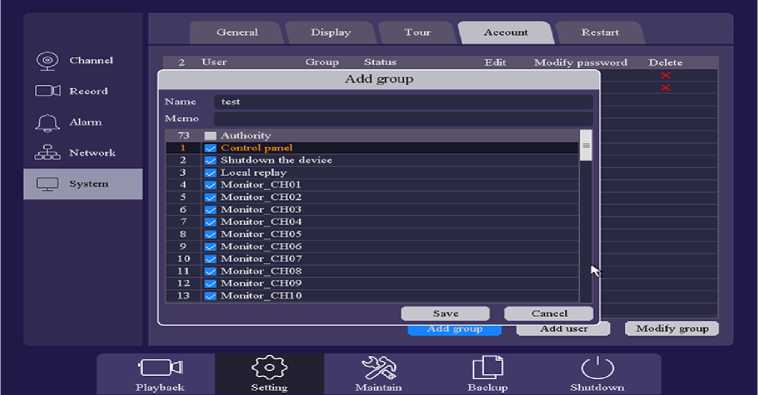758x395 pixels.
Task: Select the Record camcorder icon
Action: click(x=47, y=91)
